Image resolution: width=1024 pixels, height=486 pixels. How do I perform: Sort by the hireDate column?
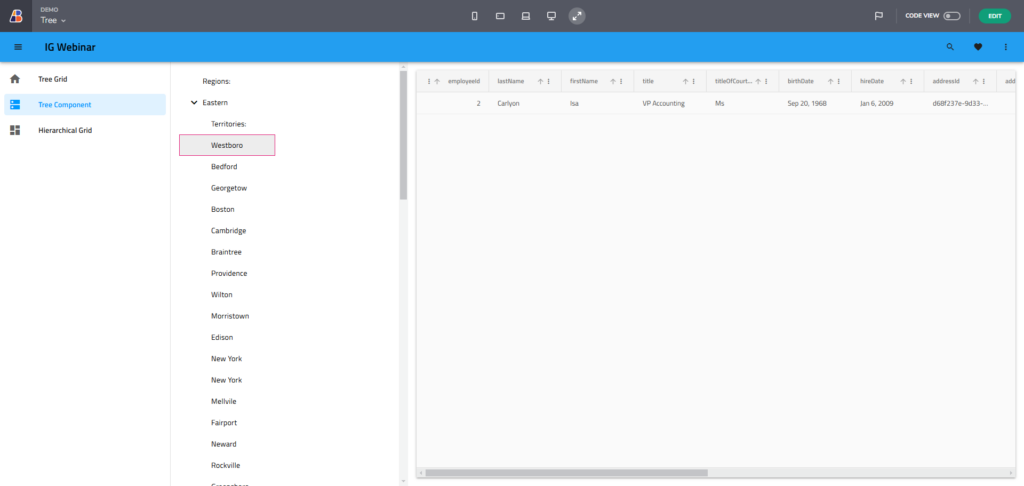pyautogui.click(x=903, y=81)
